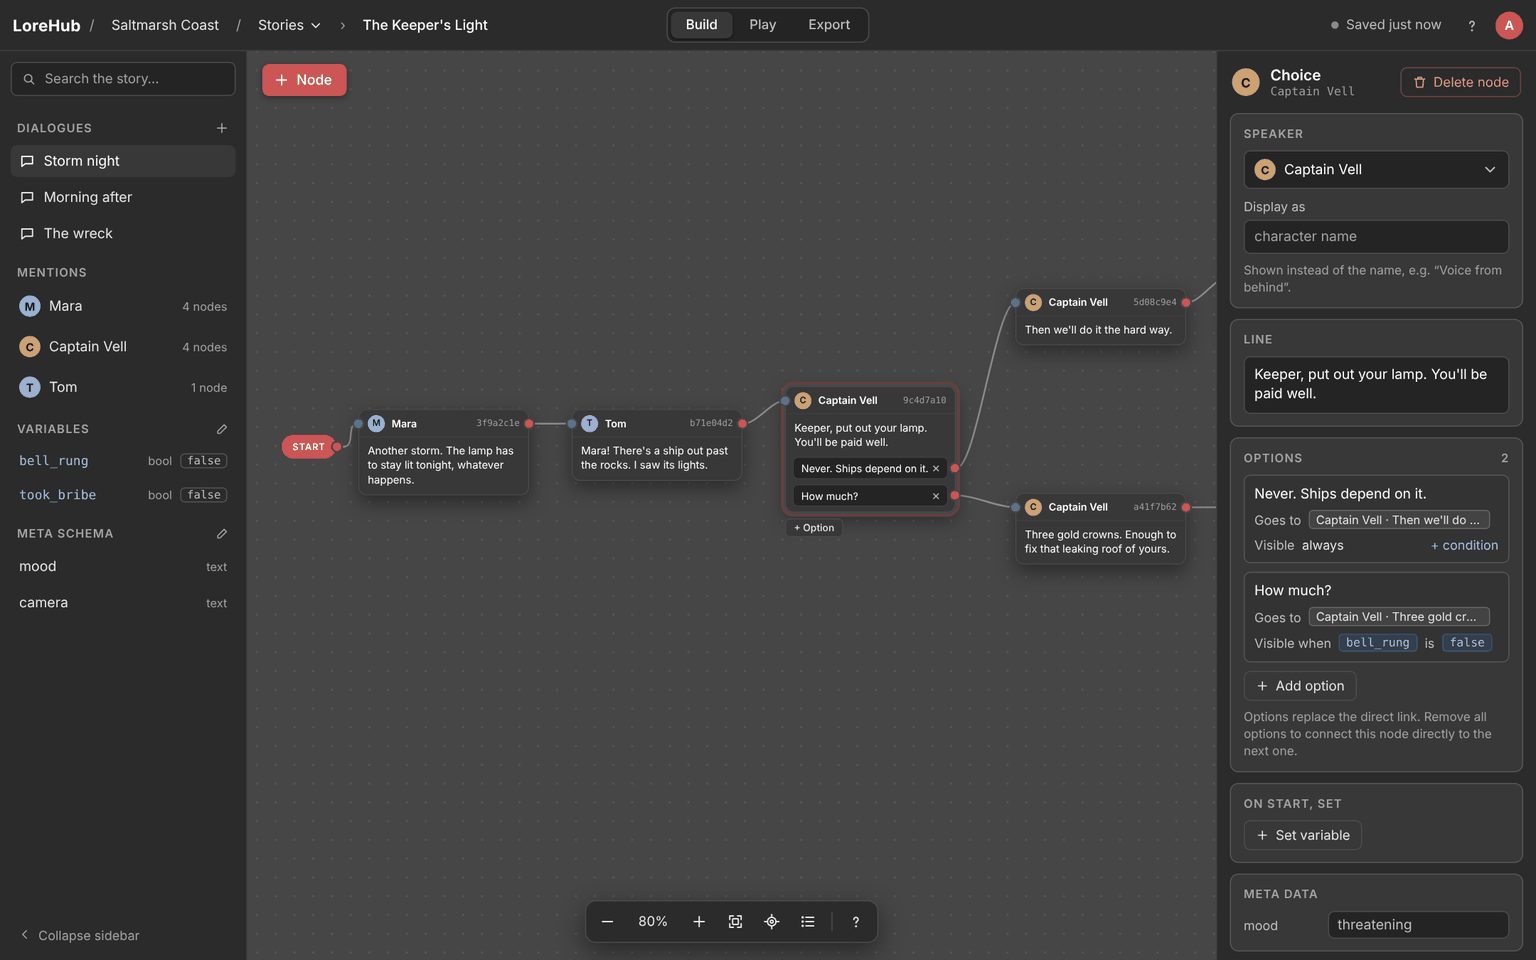Switch to the Build tab
1536x960 pixels.
pos(701,25)
